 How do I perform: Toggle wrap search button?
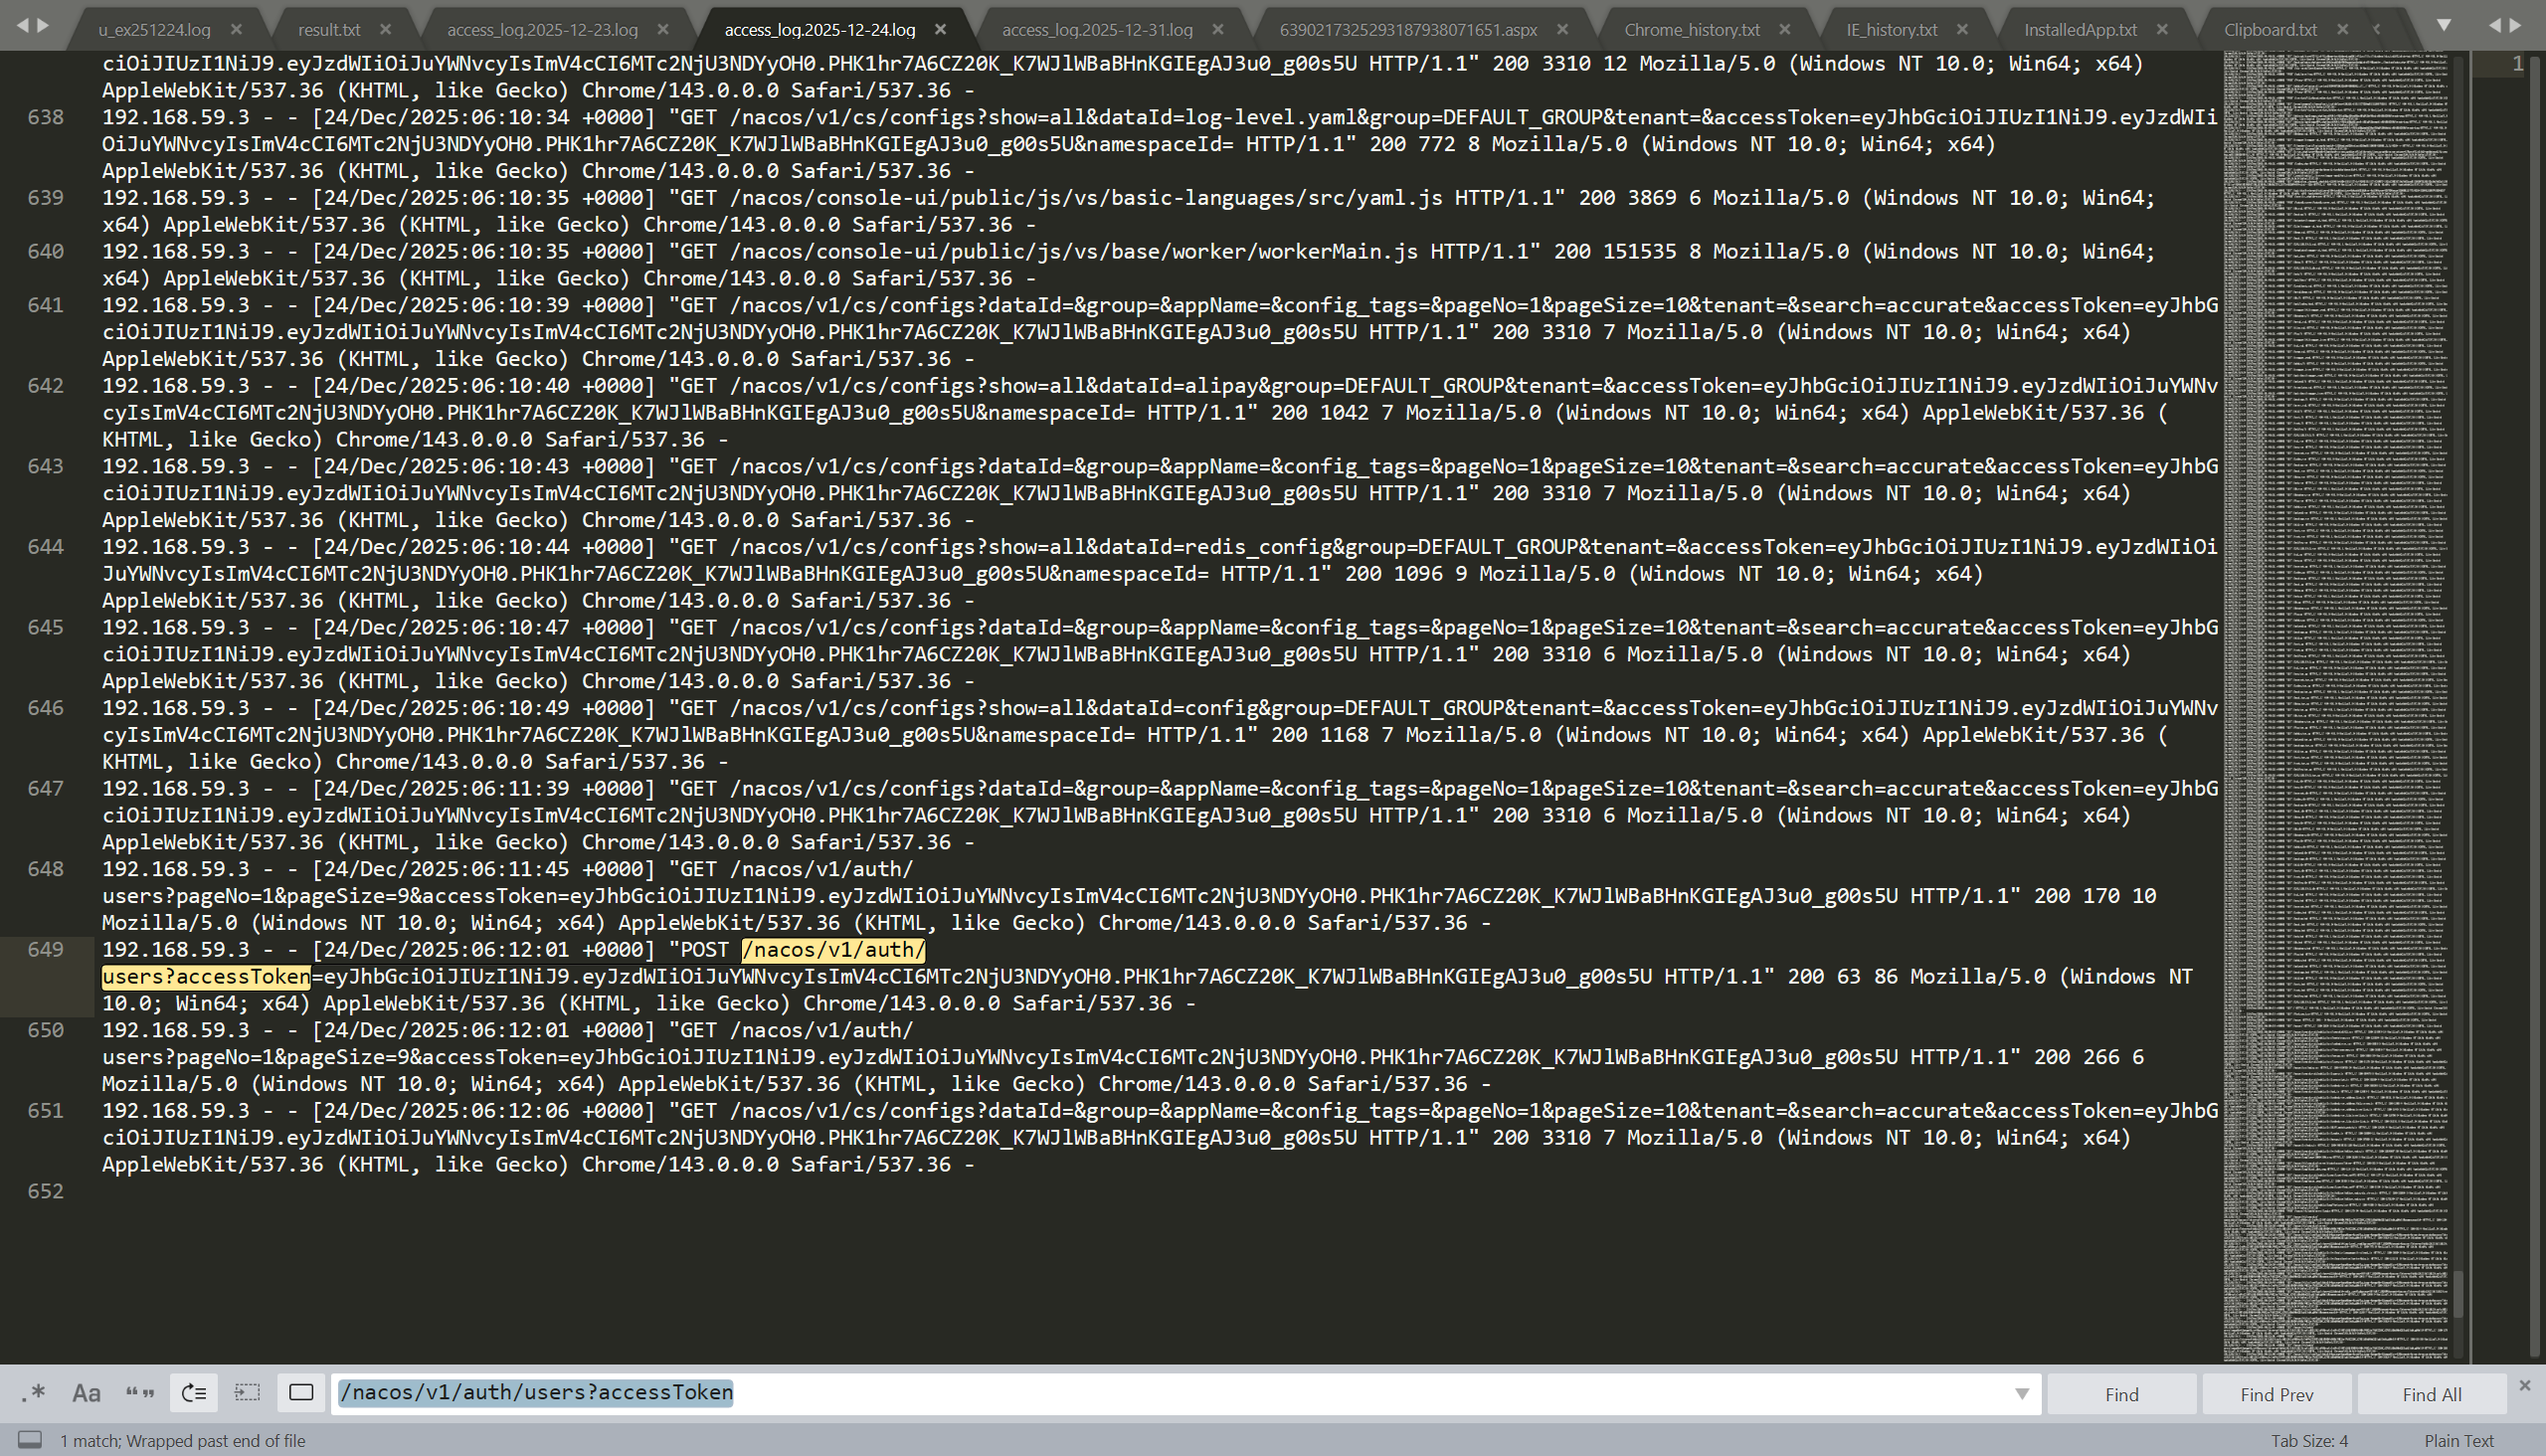coord(194,1393)
